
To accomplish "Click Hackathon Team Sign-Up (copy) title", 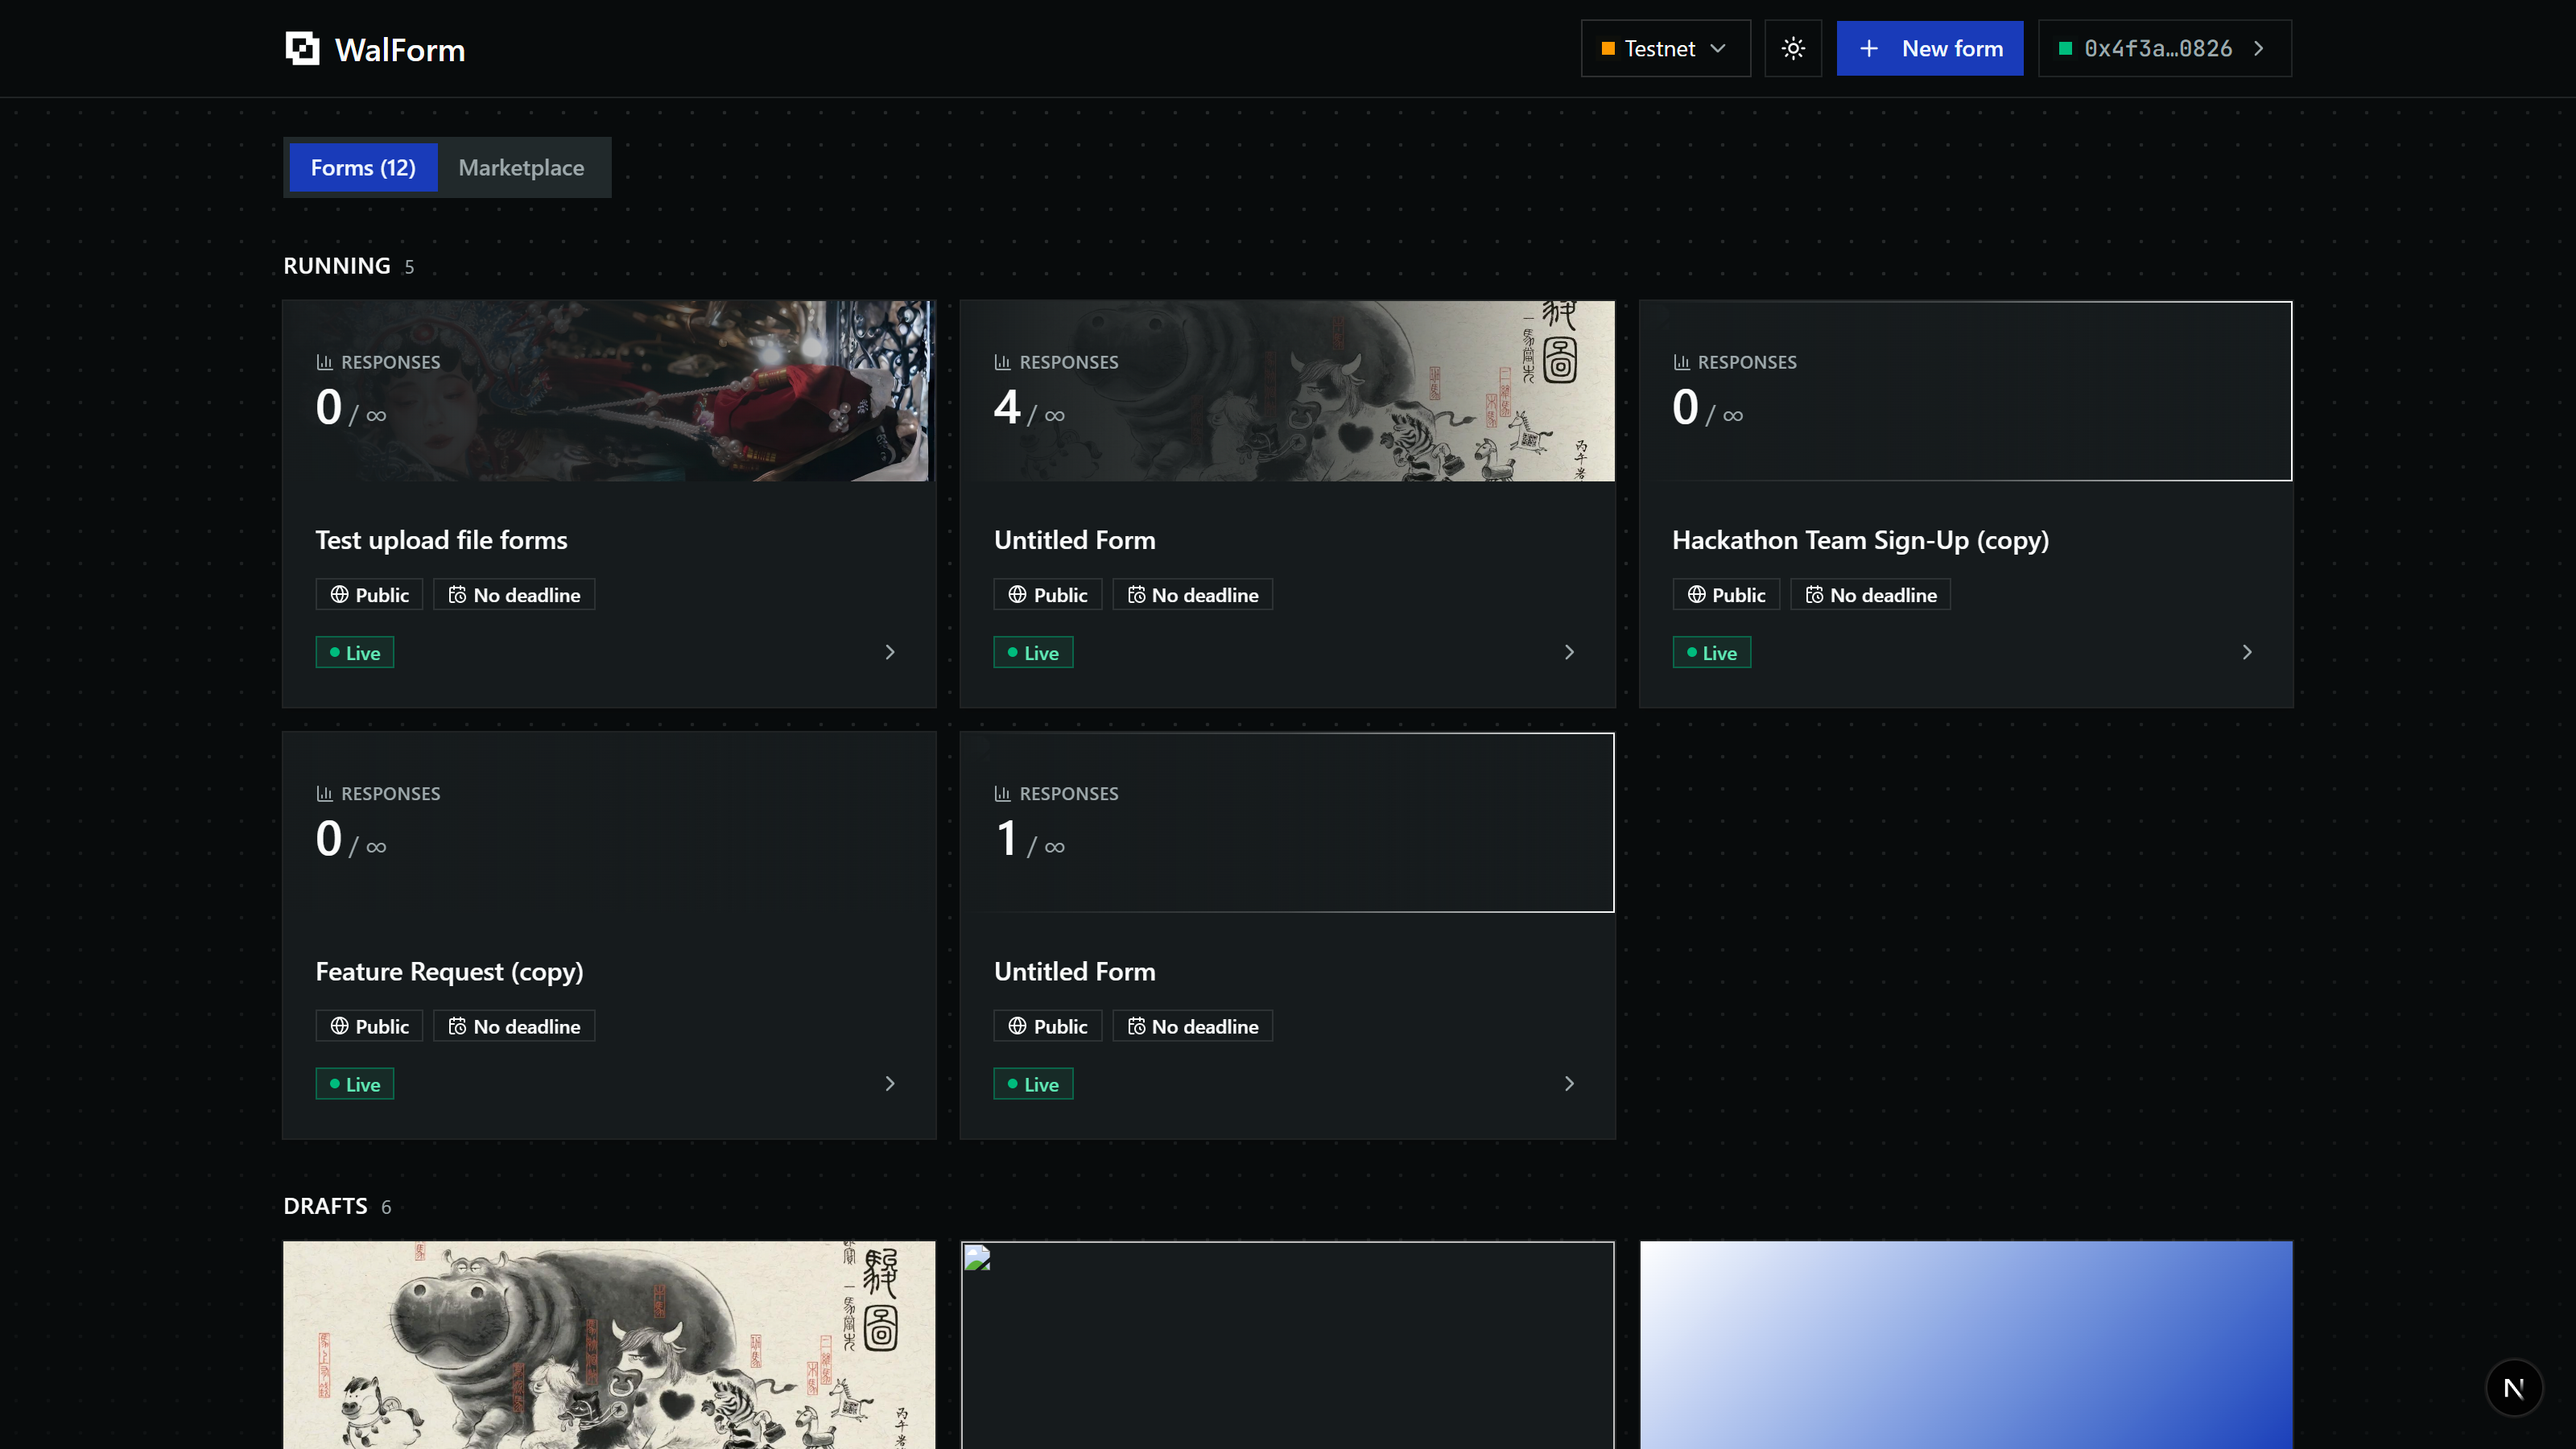I will pos(1860,540).
